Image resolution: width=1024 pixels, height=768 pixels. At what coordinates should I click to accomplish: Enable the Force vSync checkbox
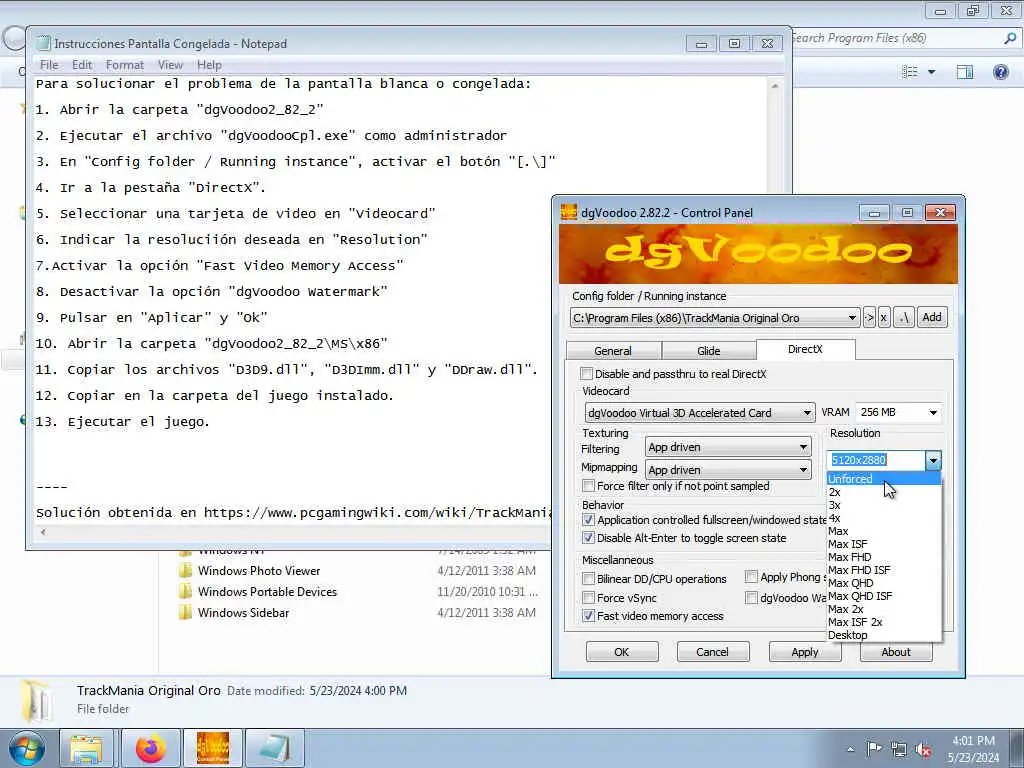[x=588, y=598]
